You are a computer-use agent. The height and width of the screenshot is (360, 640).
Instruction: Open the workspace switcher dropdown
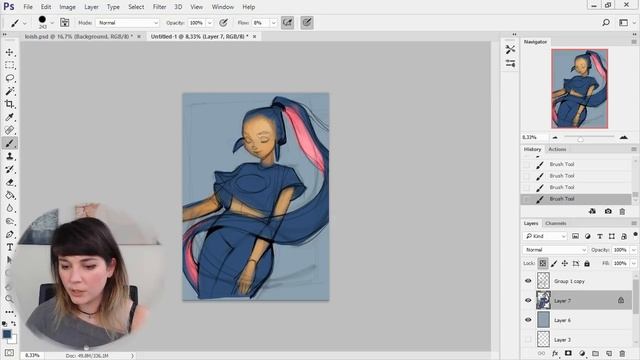point(626,22)
